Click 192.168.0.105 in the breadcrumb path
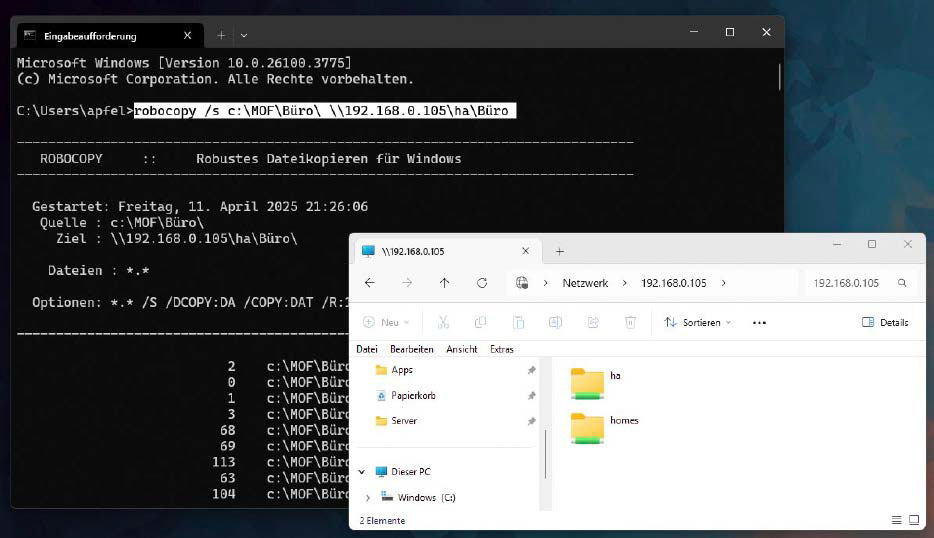 [x=674, y=283]
